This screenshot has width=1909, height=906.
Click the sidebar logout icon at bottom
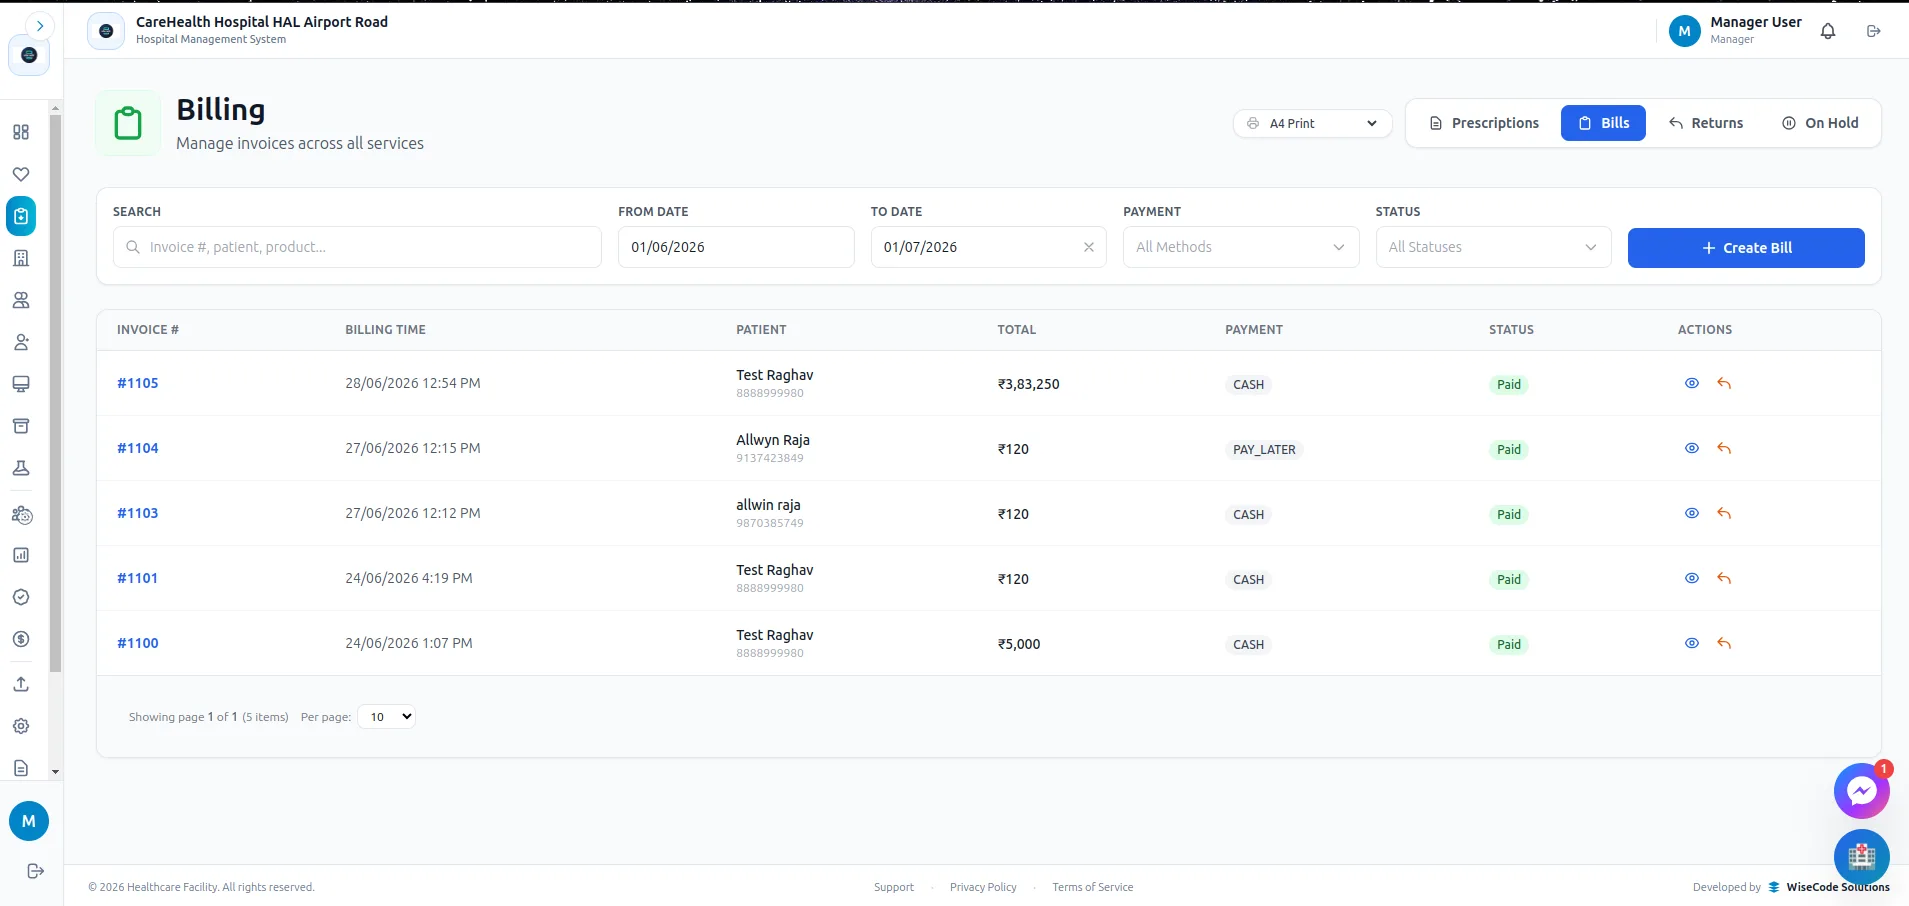pyautogui.click(x=35, y=871)
